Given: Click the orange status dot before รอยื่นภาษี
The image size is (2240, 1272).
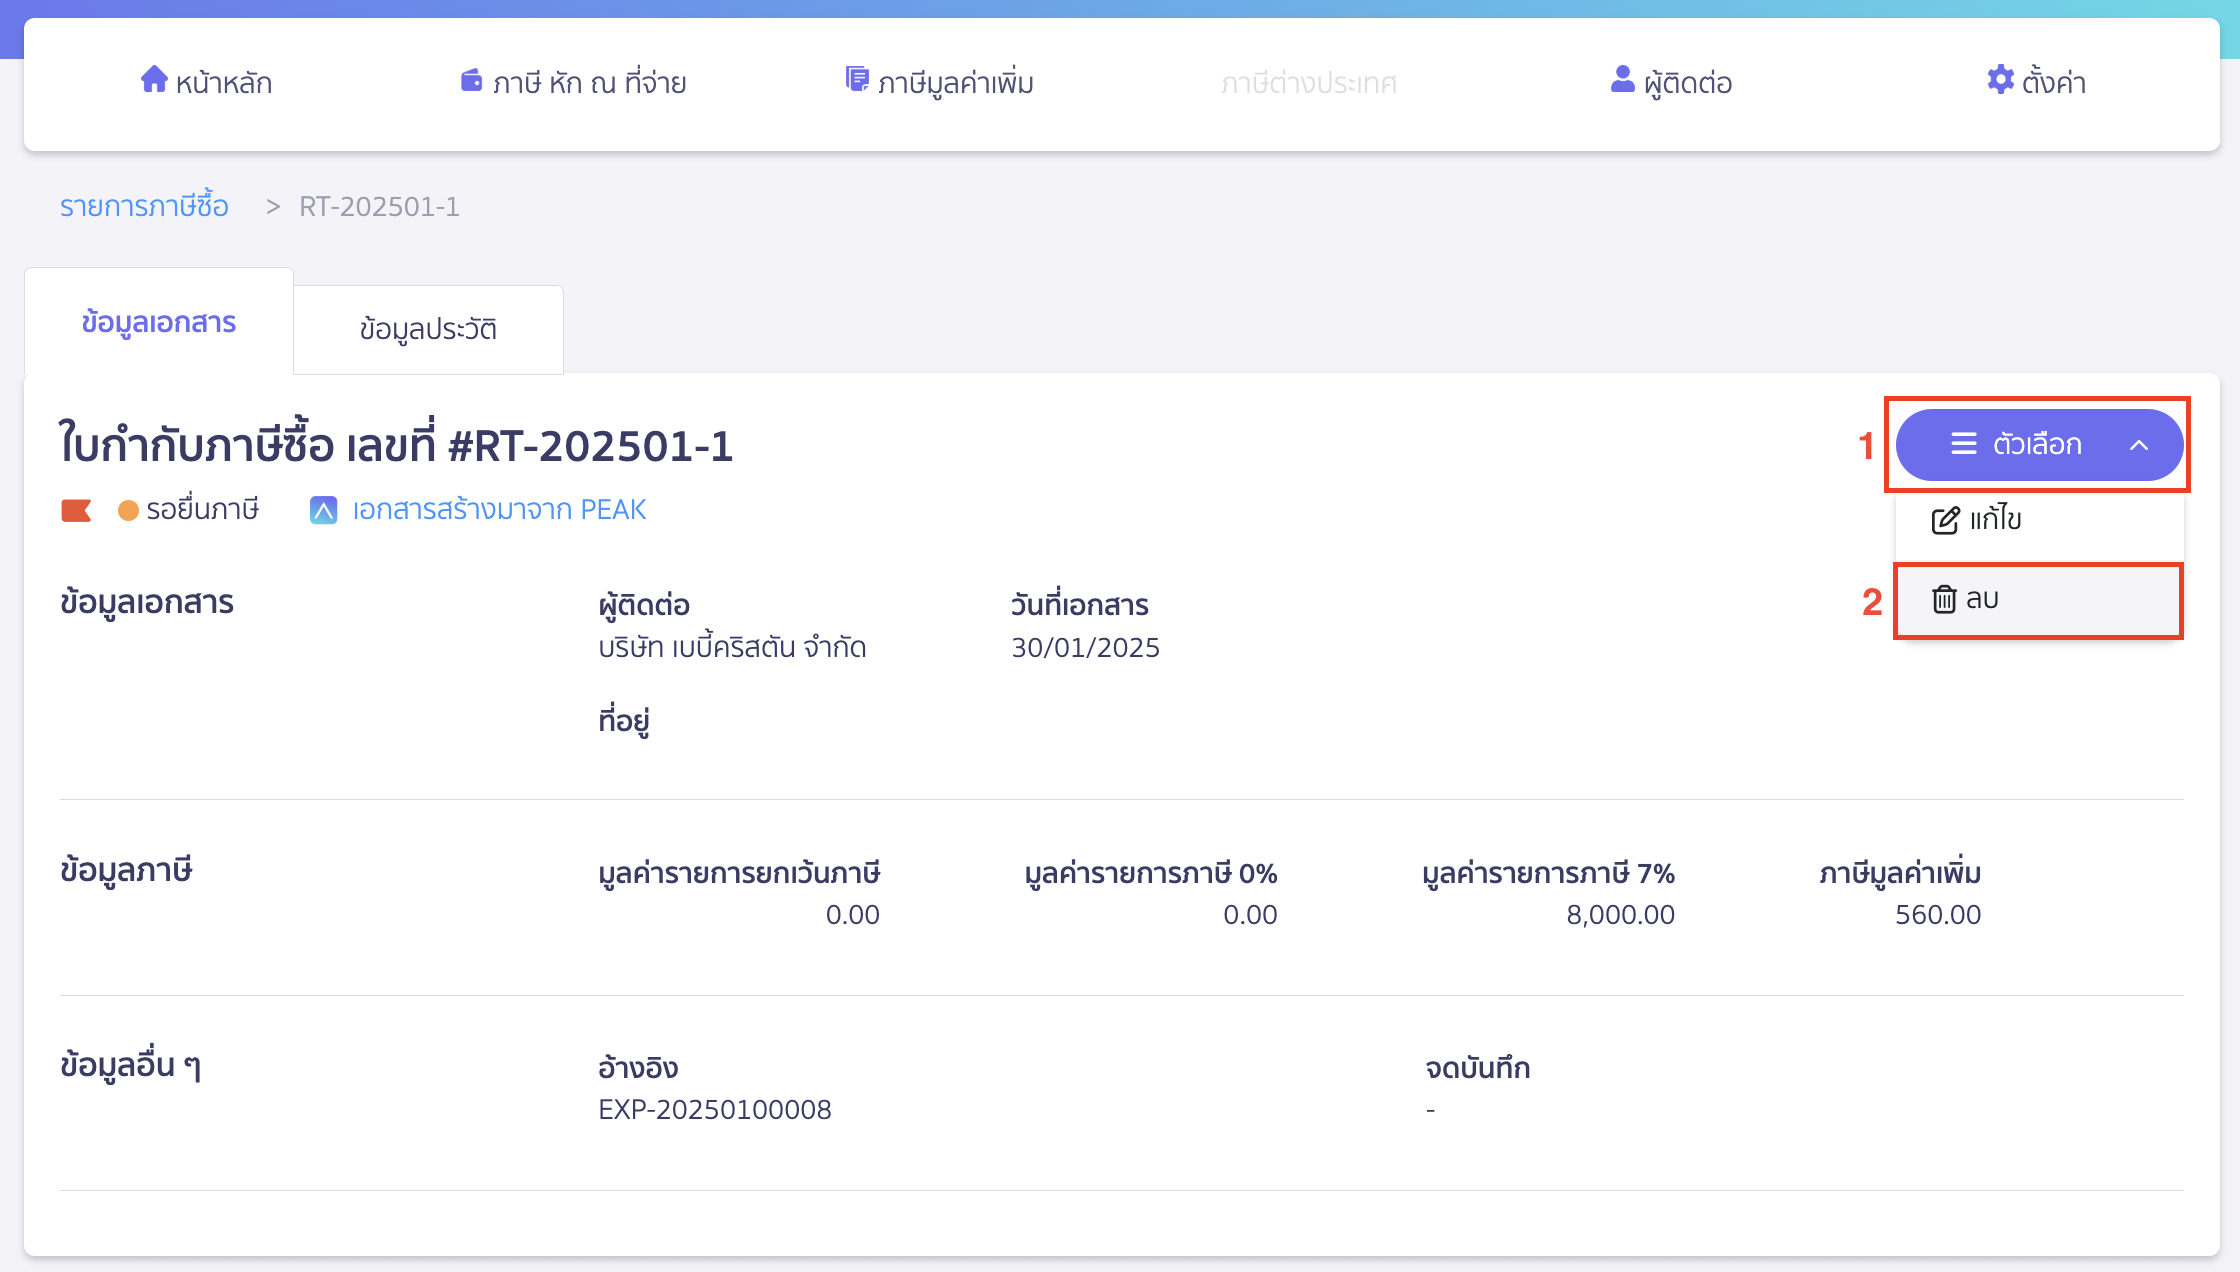Looking at the screenshot, I should [130, 509].
